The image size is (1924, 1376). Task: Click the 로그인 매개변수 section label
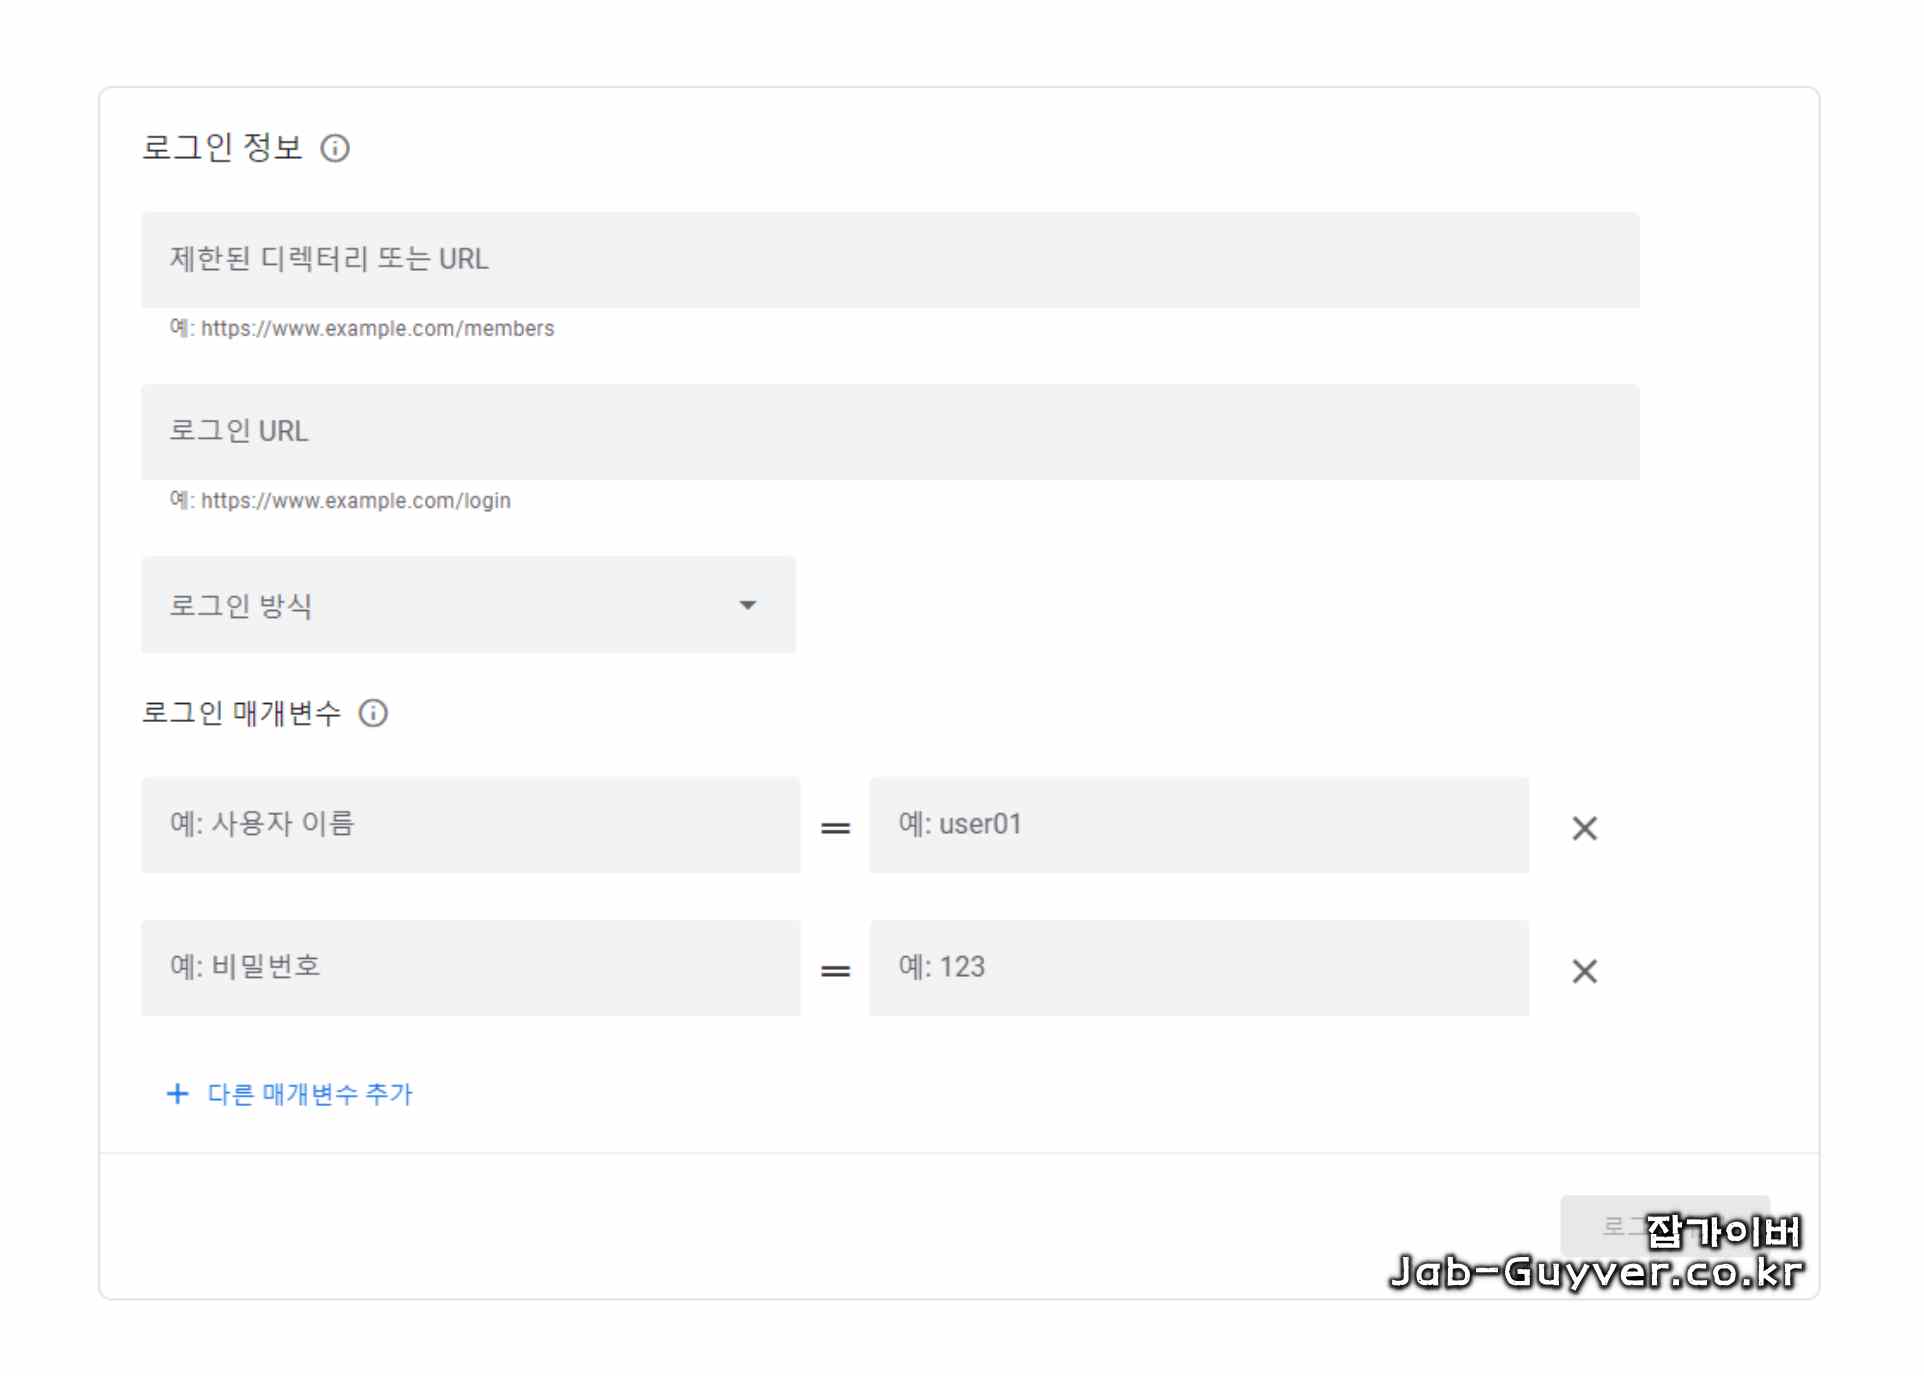[x=241, y=713]
